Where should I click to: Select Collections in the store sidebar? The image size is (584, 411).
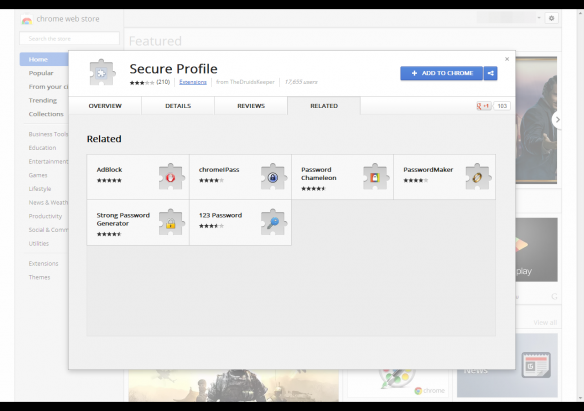pos(46,114)
